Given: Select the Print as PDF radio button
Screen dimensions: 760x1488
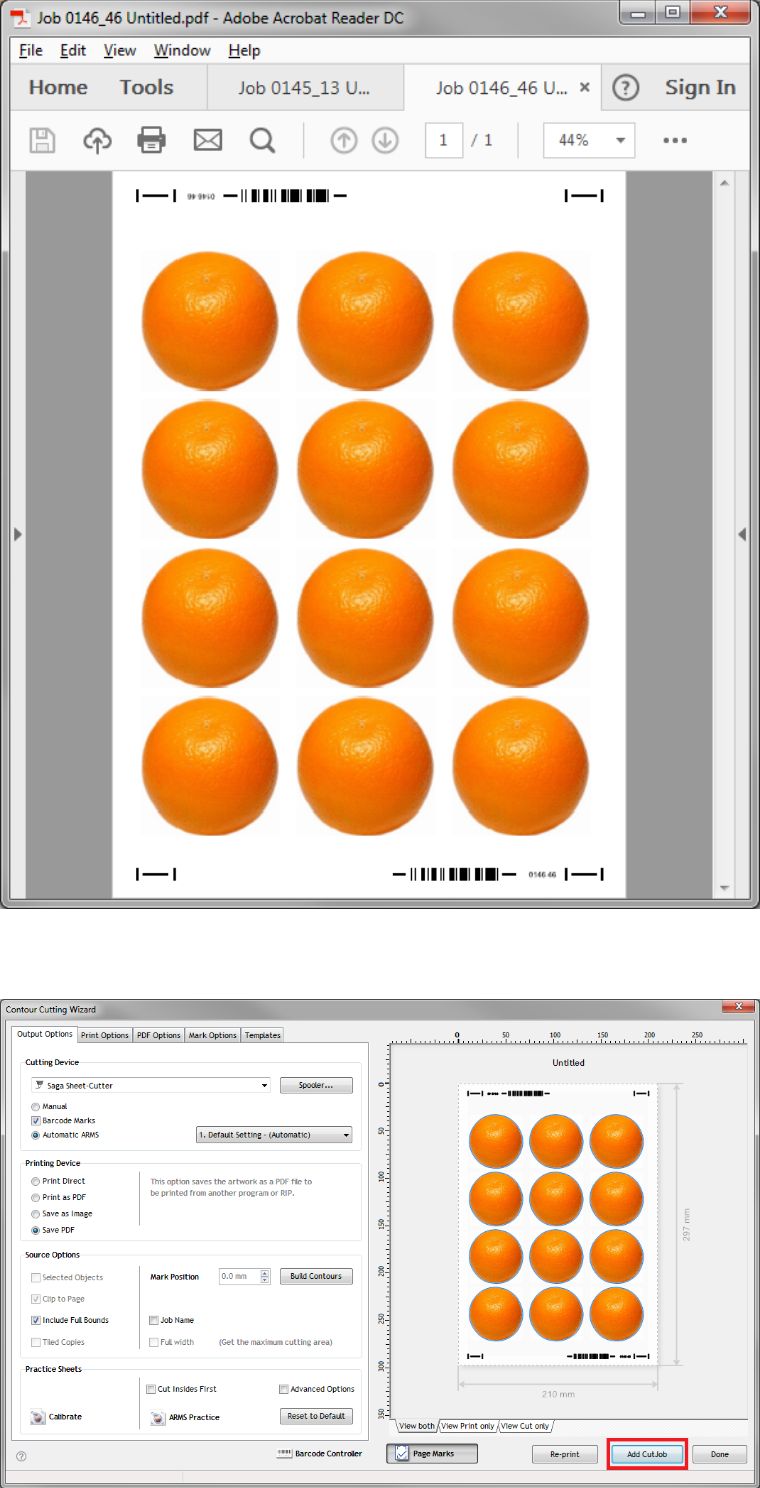Looking at the screenshot, I should pos(36,1197).
